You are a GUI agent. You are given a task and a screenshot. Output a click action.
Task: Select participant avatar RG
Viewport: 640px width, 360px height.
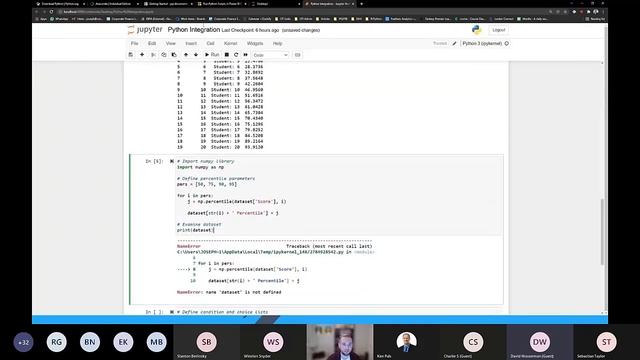coord(56,342)
